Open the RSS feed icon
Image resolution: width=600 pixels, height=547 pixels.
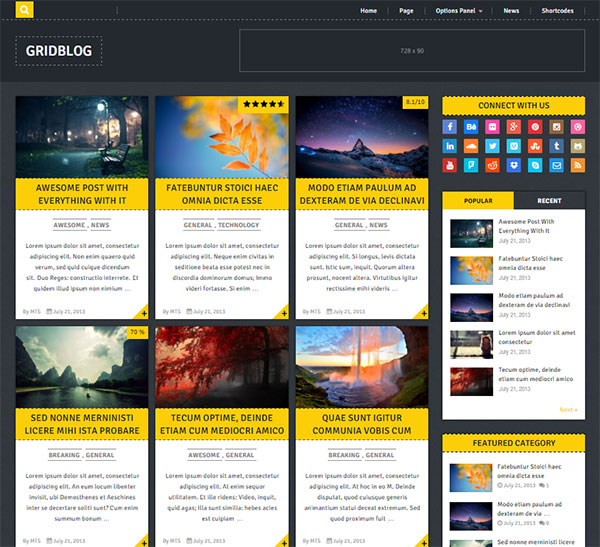click(x=578, y=165)
